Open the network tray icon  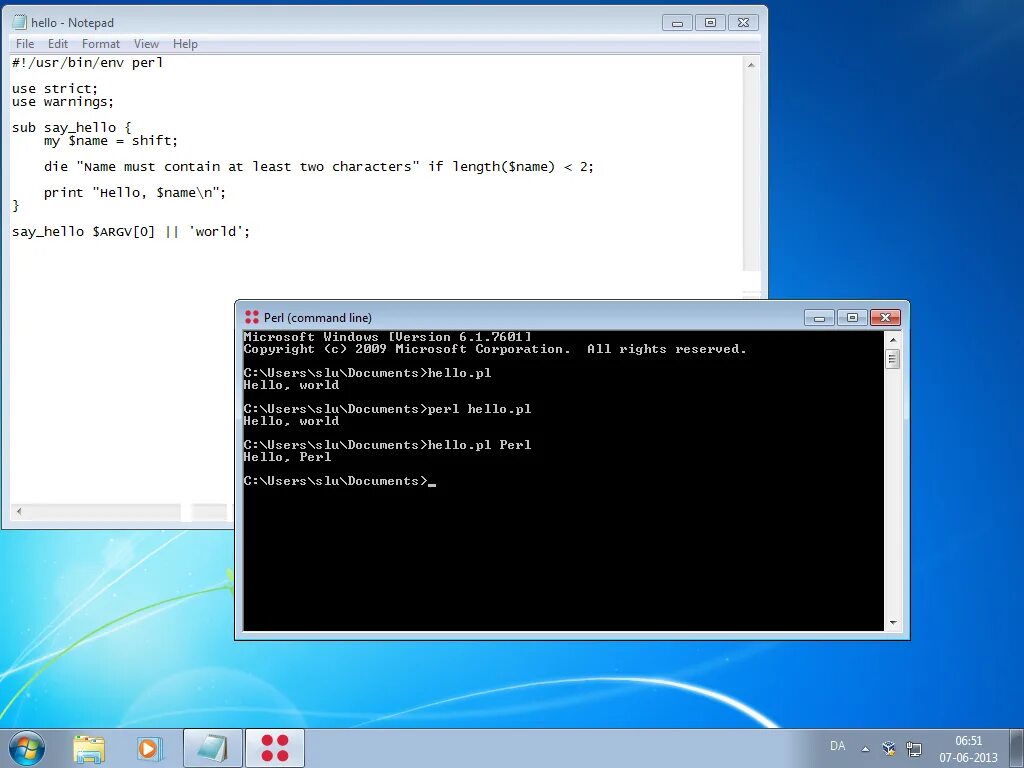point(914,748)
